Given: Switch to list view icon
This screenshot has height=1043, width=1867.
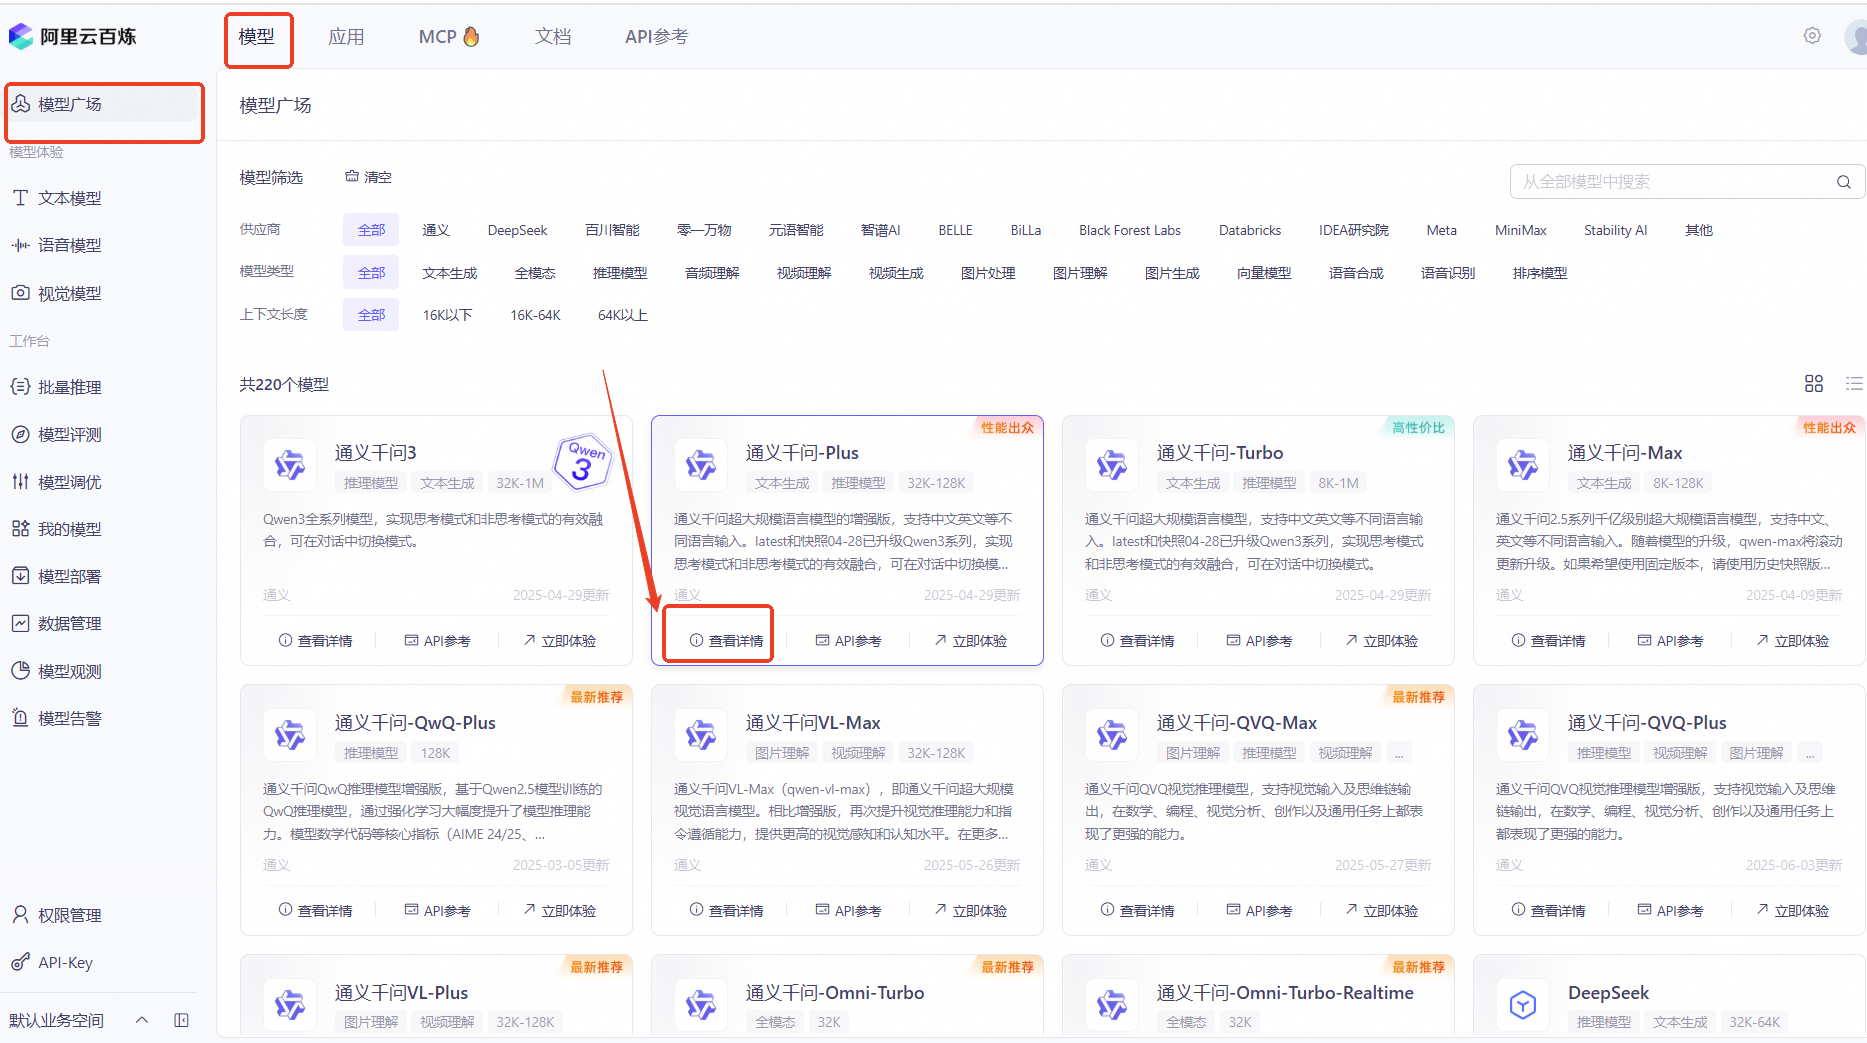Looking at the screenshot, I should point(1854,384).
